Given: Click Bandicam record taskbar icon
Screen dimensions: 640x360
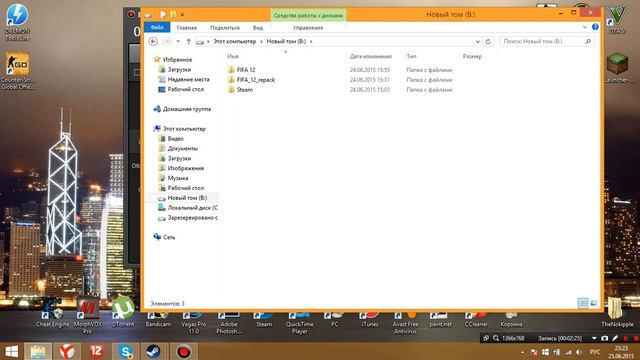Looking at the screenshot, I should 184,351.
